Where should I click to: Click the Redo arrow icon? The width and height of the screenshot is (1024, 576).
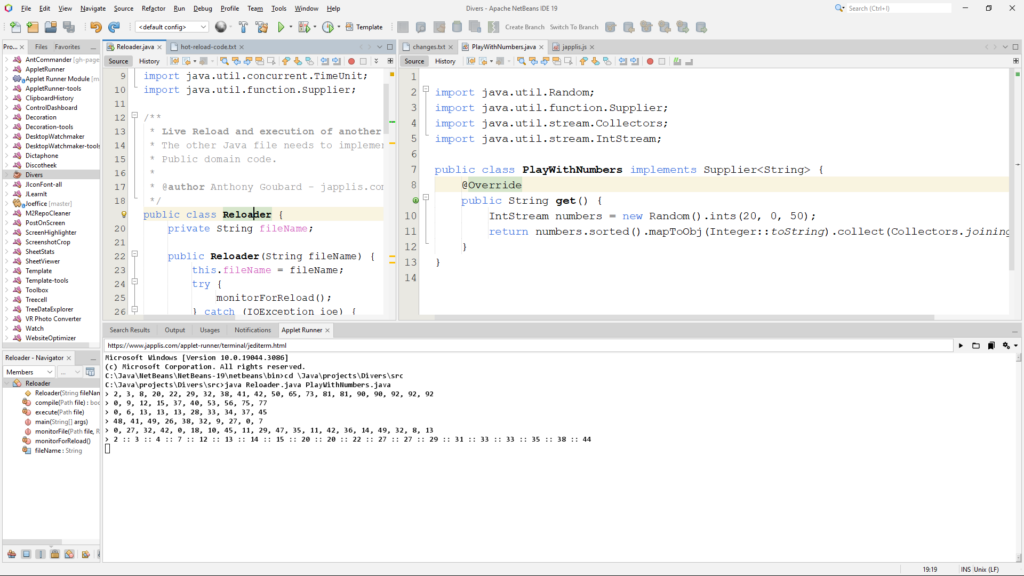click(x=114, y=27)
